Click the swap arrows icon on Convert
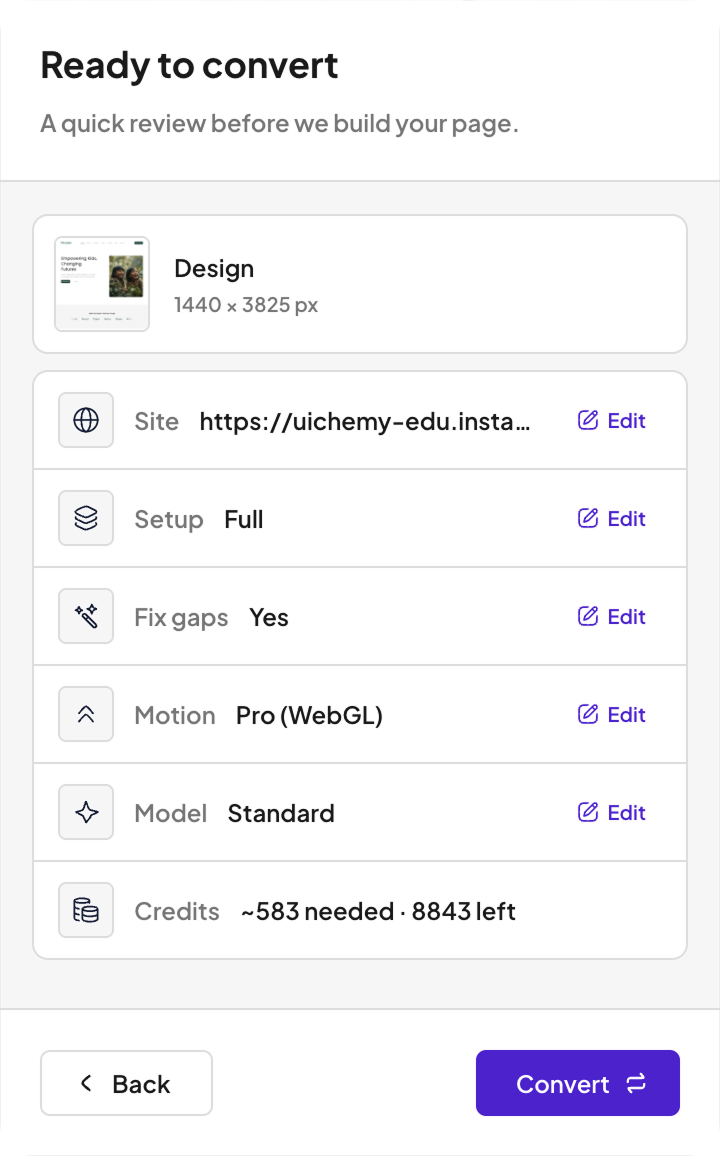This screenshot has width=720, height=1156. [636, 1084]
